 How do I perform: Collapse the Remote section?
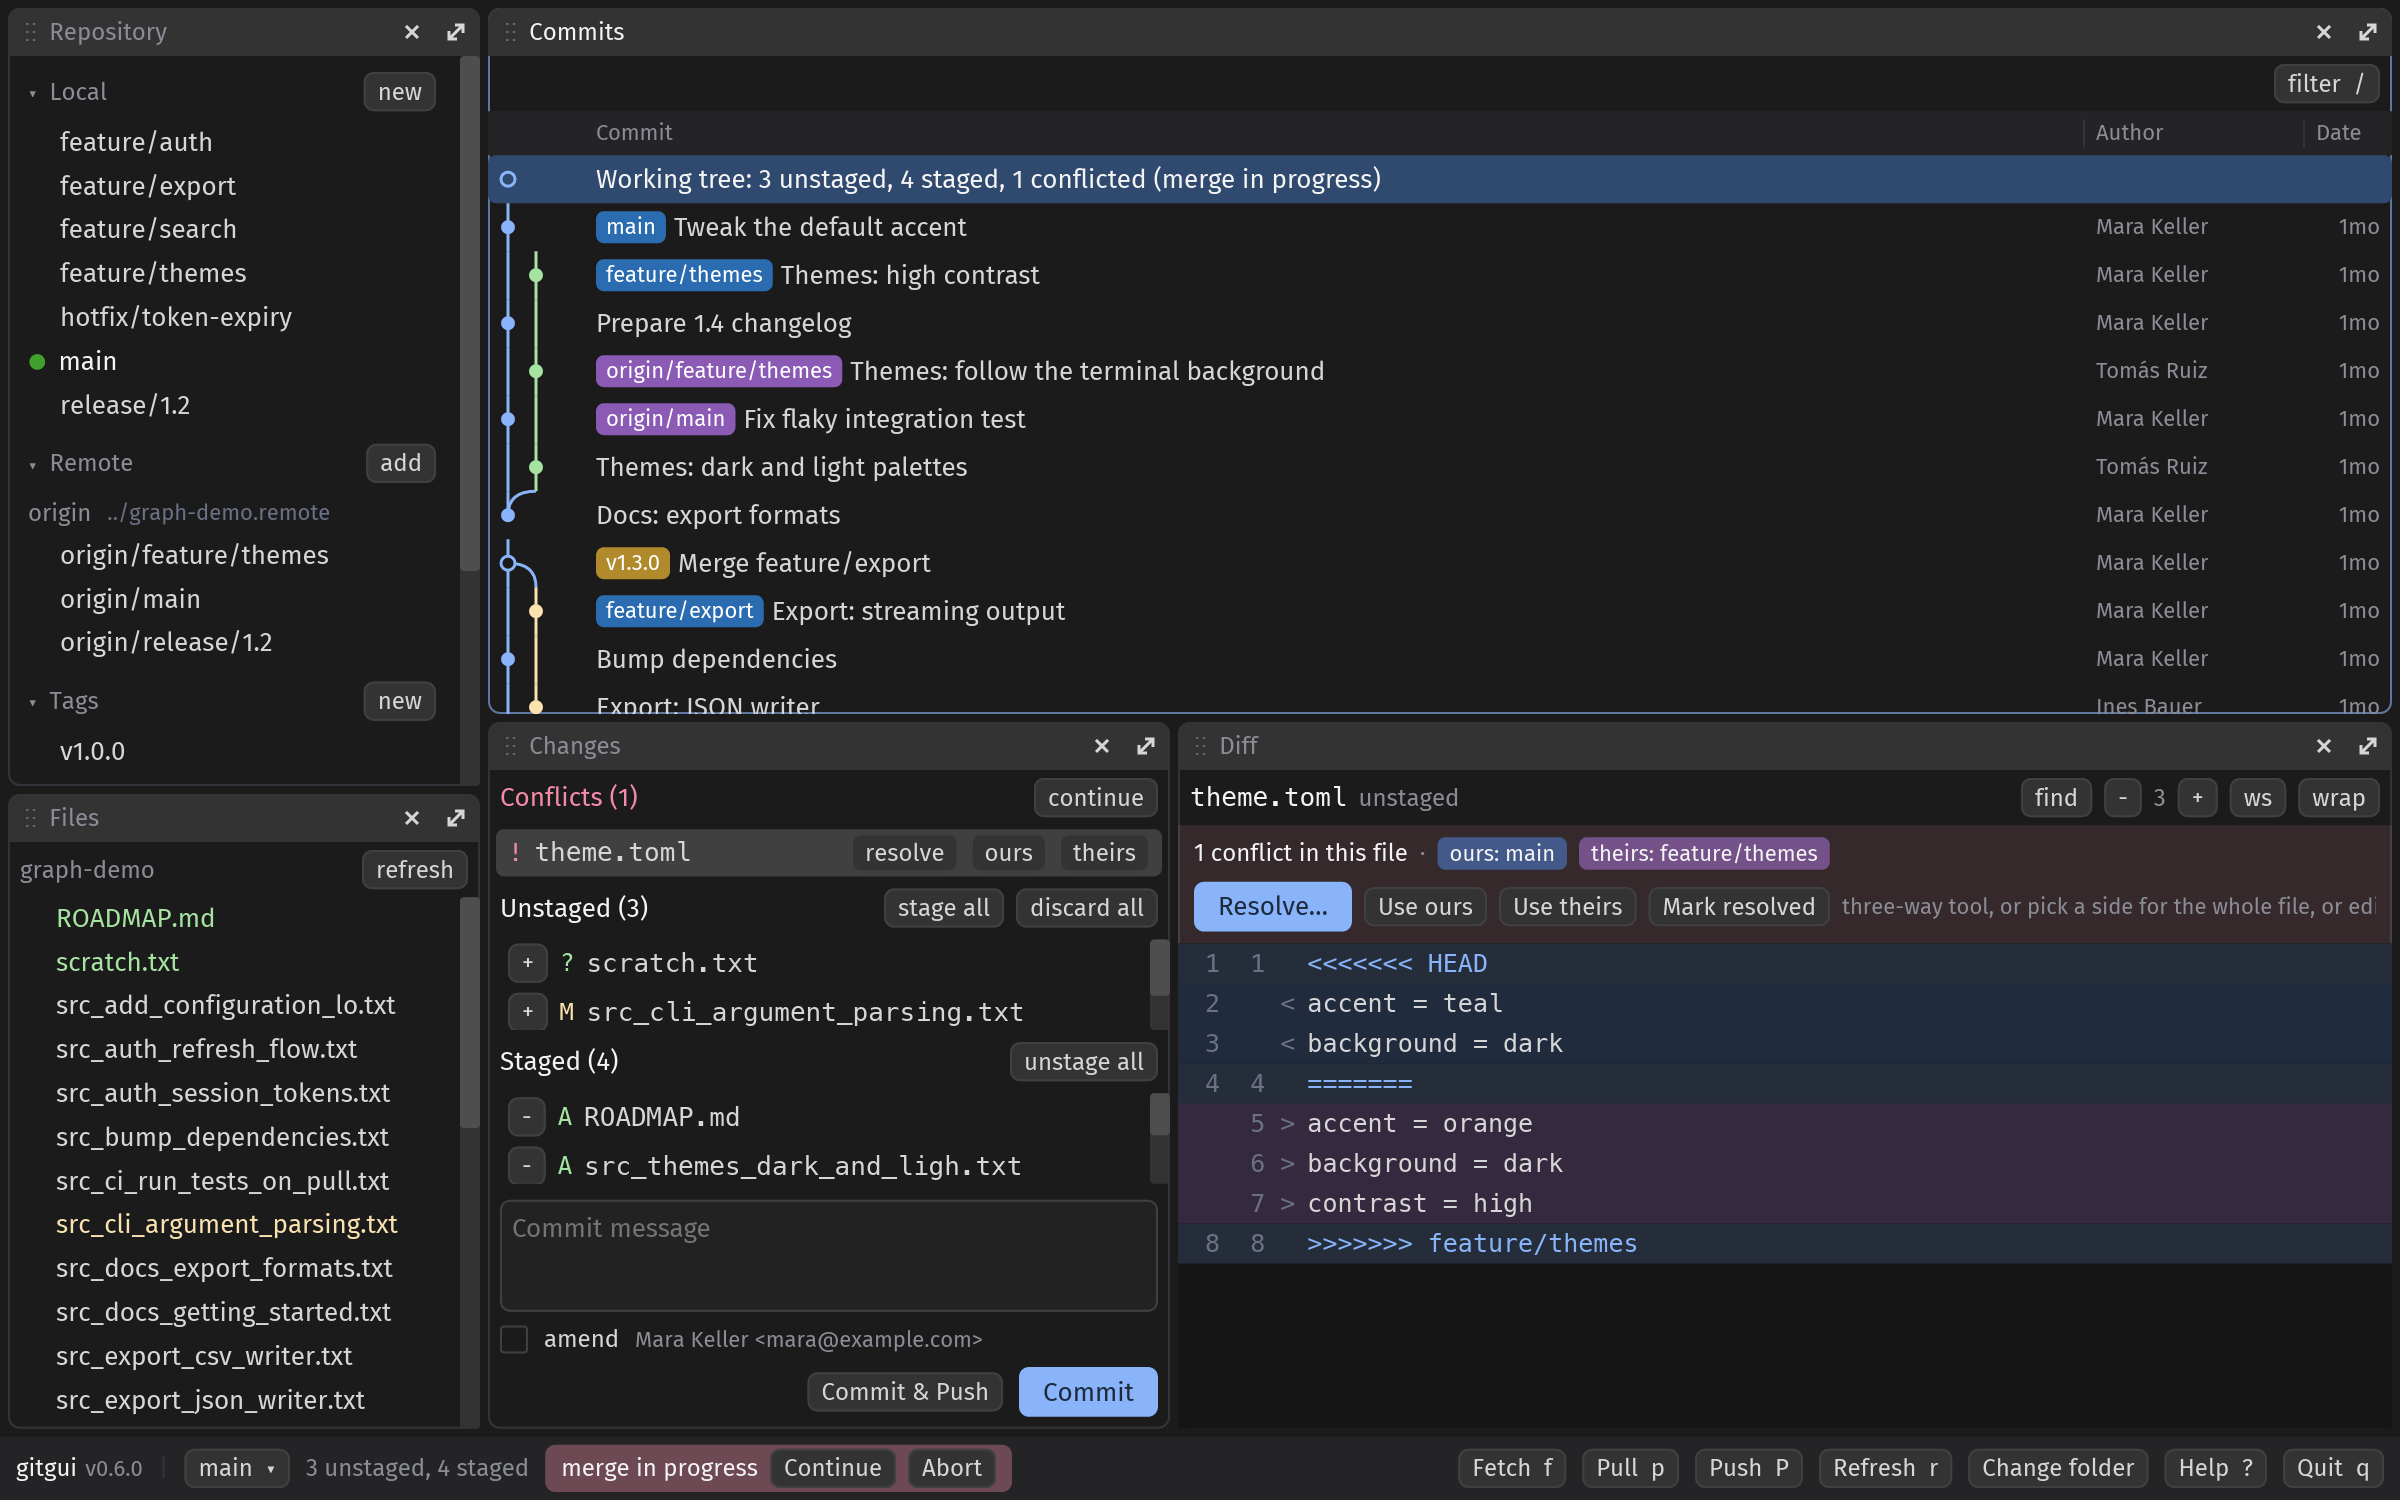pos(33,465)
